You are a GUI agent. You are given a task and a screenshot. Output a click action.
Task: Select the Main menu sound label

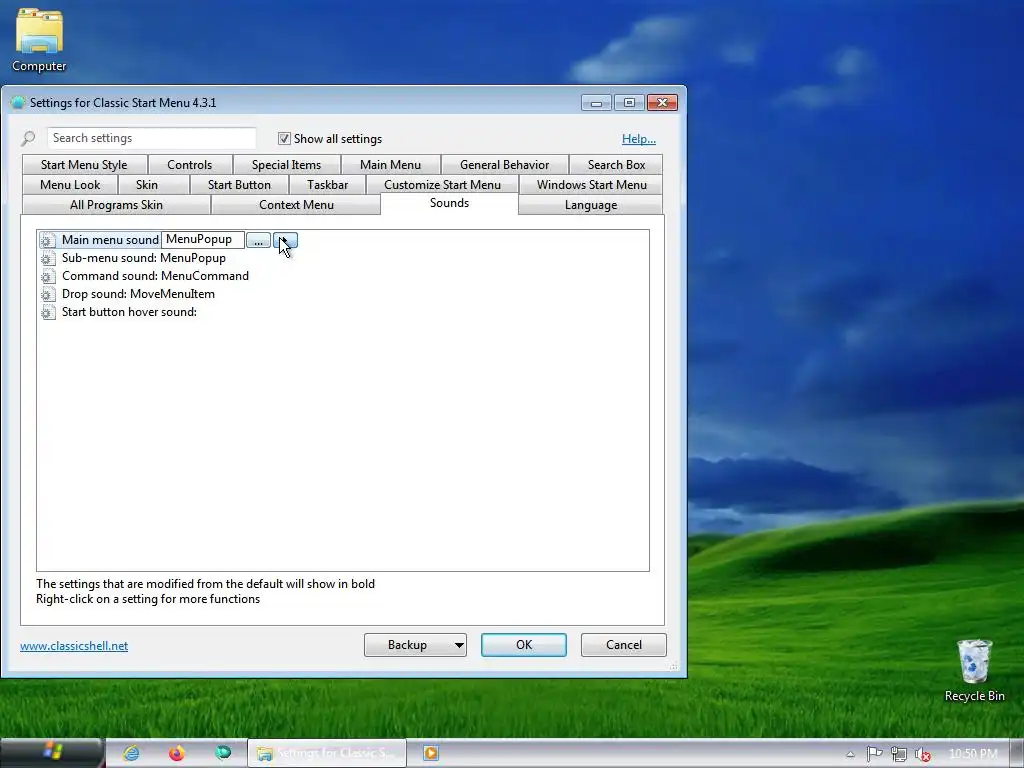click(110, 240)
